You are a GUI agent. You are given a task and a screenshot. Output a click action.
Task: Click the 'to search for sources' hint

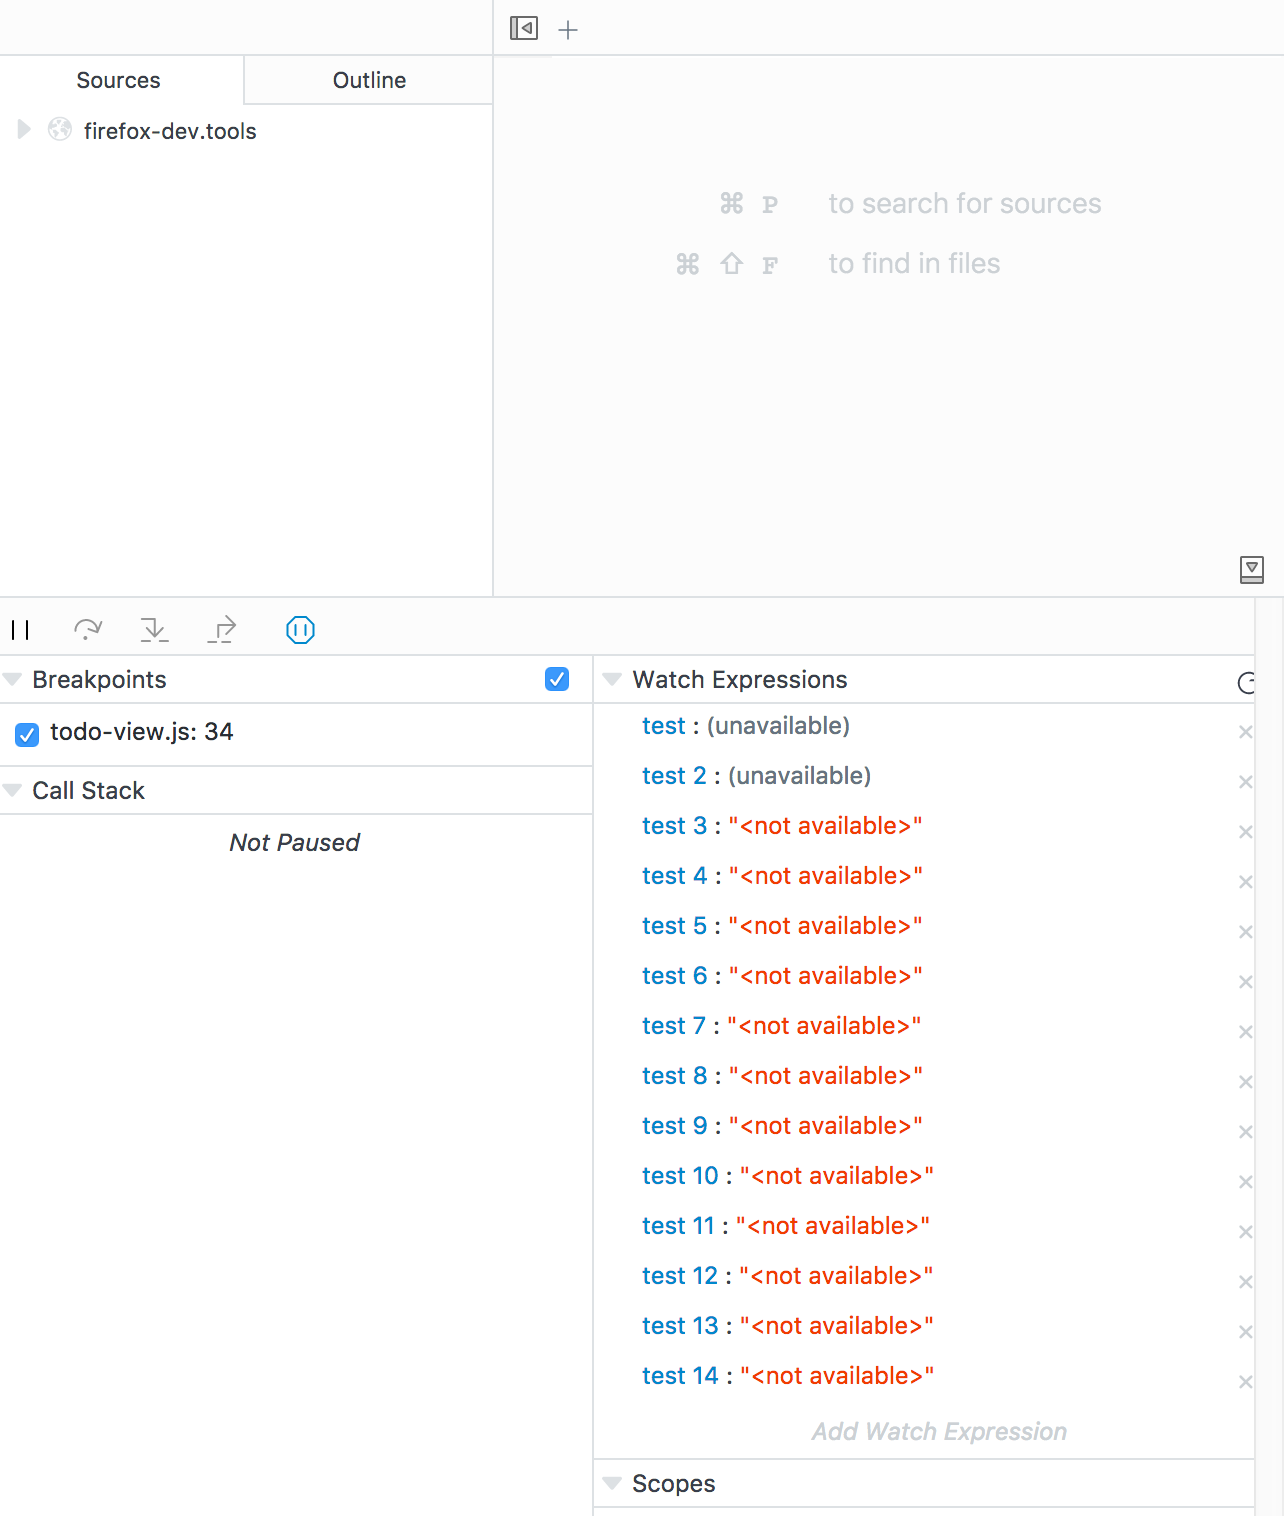click(965, 204)
